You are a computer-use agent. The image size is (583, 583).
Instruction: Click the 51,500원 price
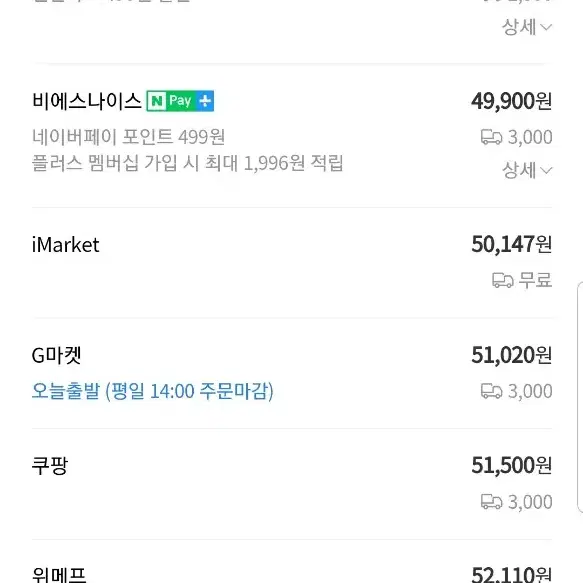512,466
